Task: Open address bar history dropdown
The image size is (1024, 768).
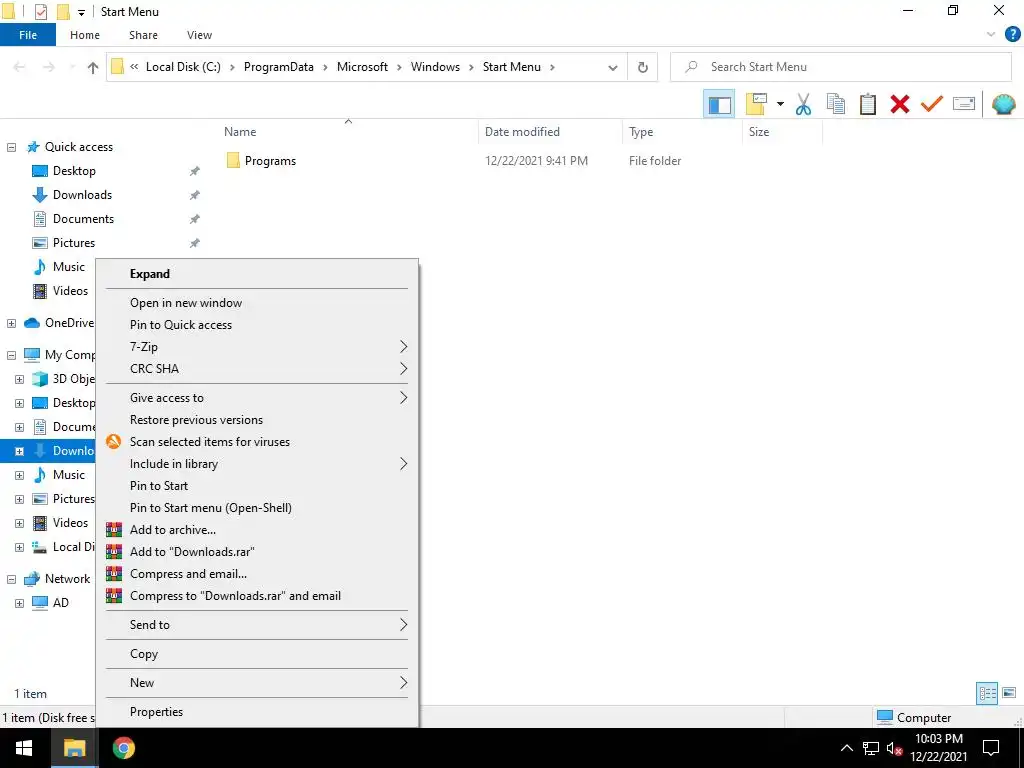Action: click(x=613, y=67)
